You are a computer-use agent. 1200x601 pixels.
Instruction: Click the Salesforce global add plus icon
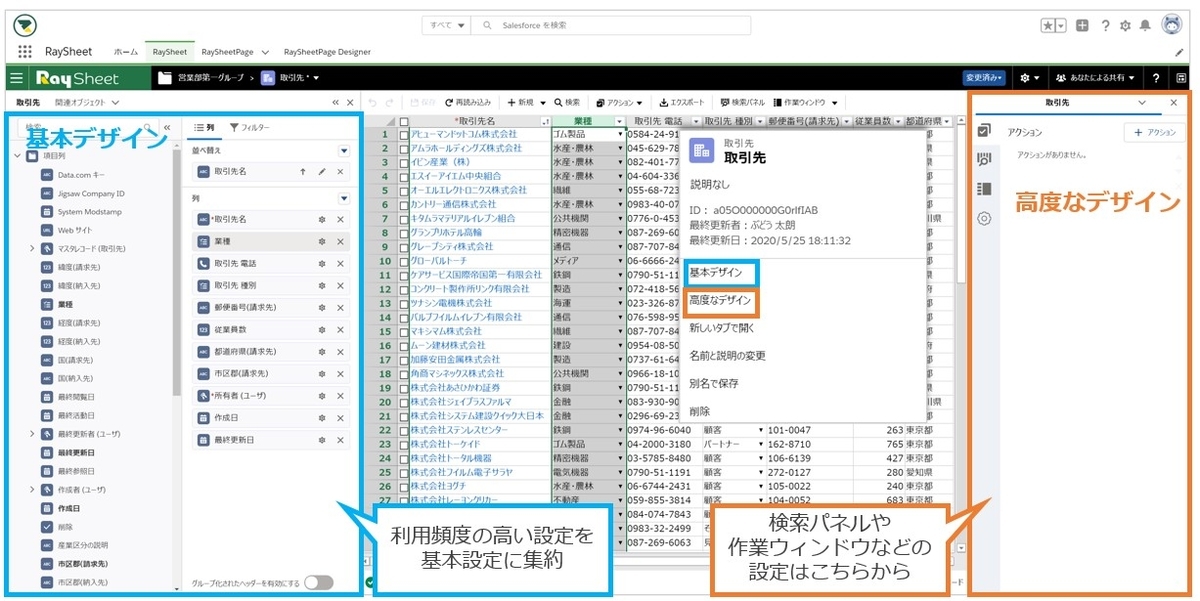pos(1083,26)
